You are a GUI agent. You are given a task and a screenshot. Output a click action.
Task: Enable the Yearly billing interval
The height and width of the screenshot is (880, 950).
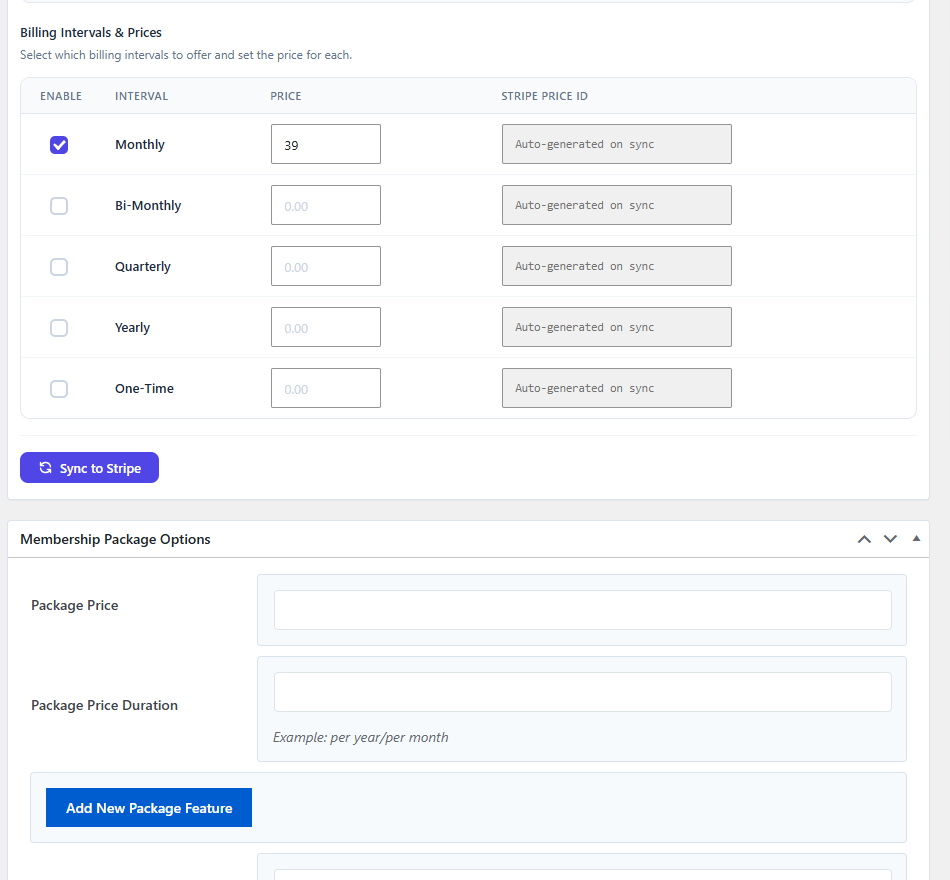(59, 328)
